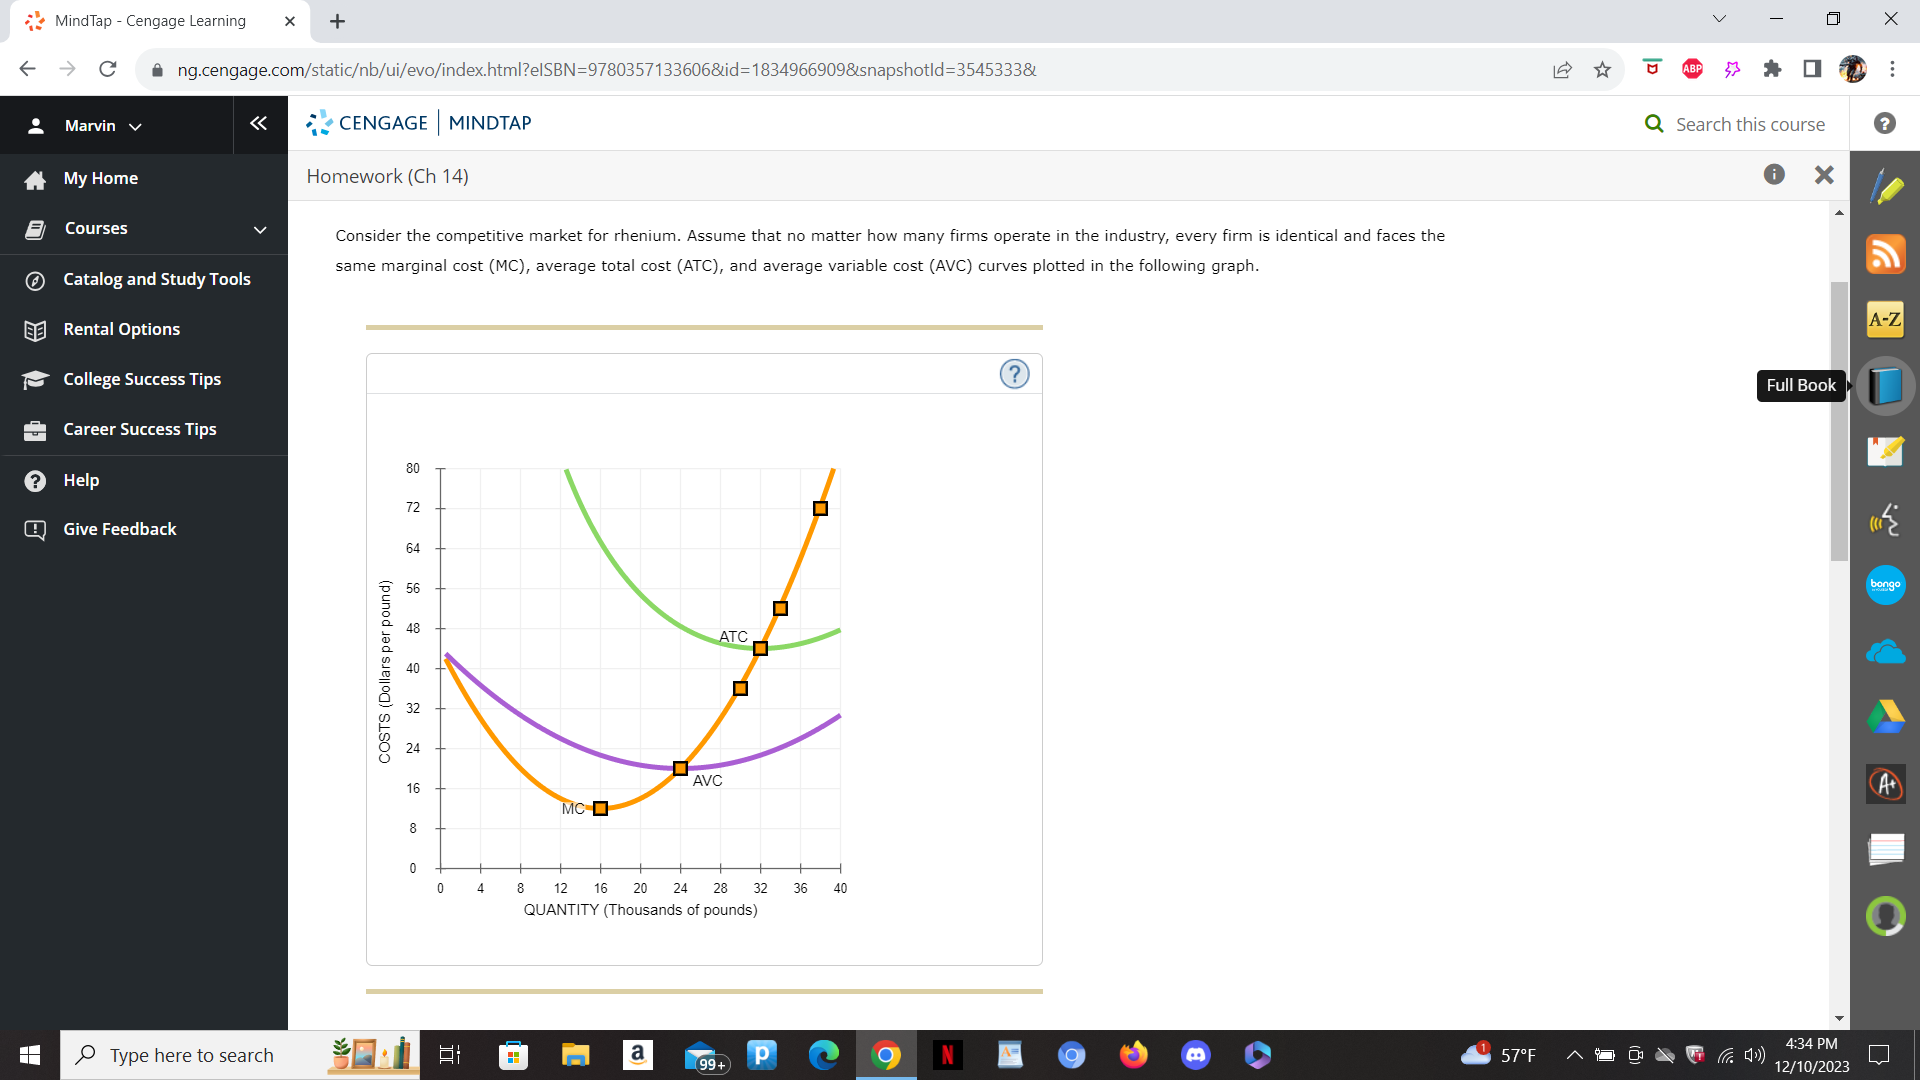This screenshot has height=1080, width=1920.
Task: Enable the AdBlock Plus extension icon
Action: pos(1692,68)
